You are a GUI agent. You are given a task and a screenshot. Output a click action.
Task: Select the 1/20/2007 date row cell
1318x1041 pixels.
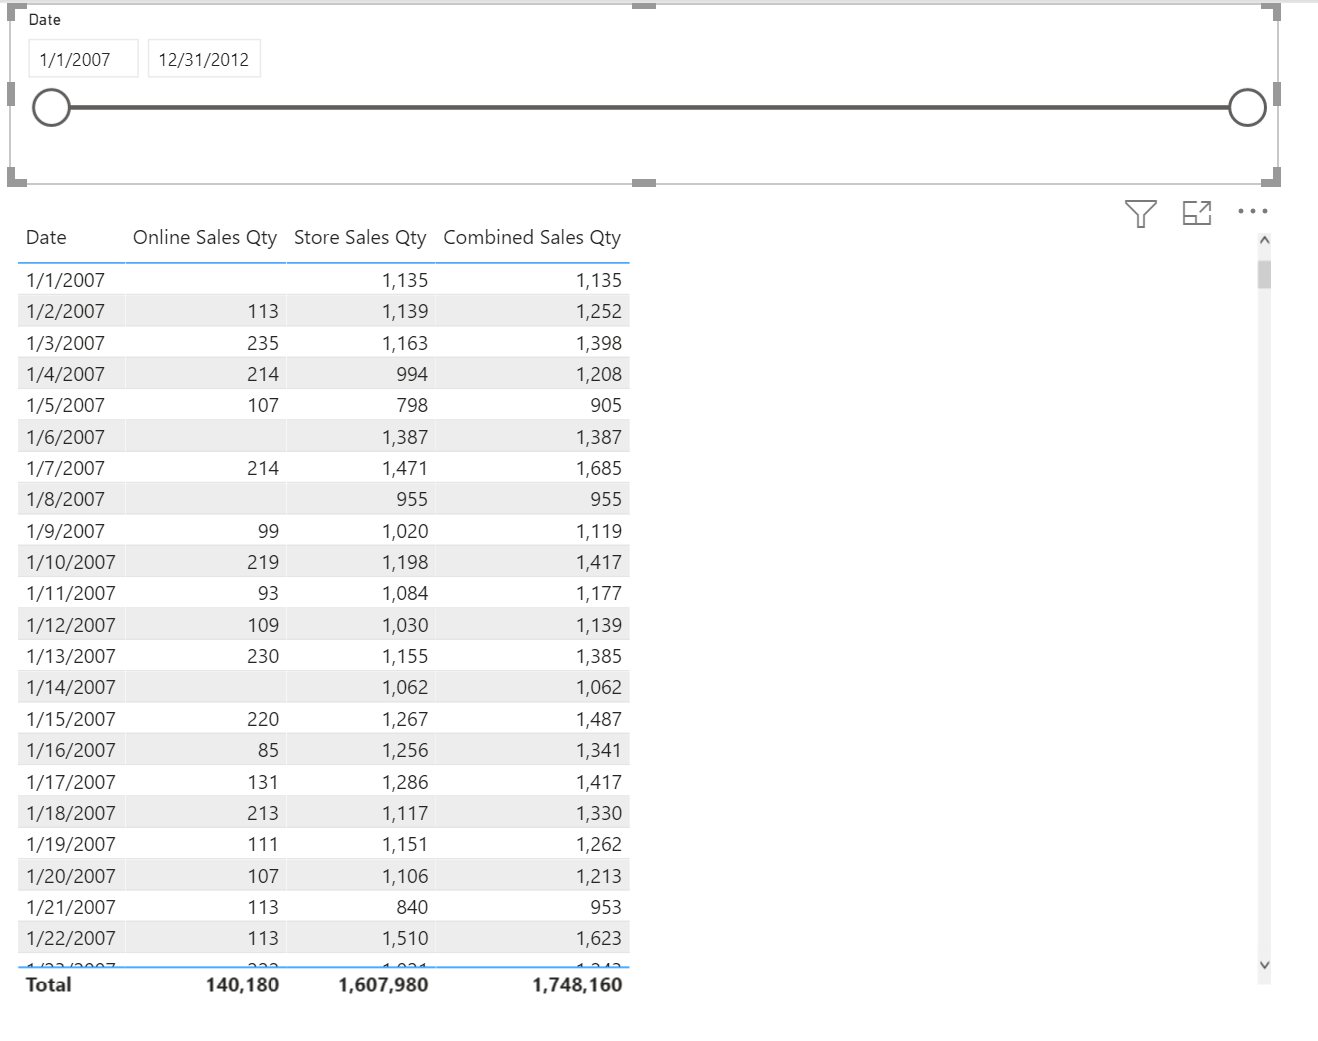[71, 876]
